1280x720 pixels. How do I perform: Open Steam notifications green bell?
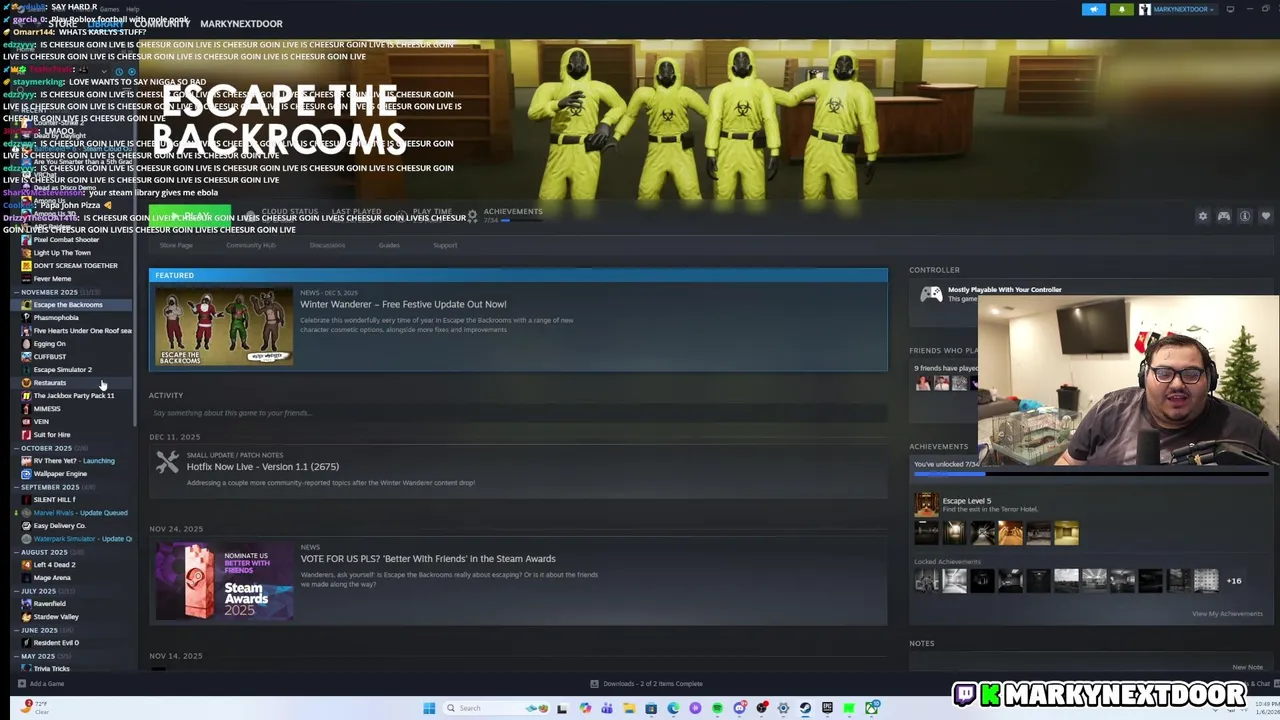[1121, 9]
